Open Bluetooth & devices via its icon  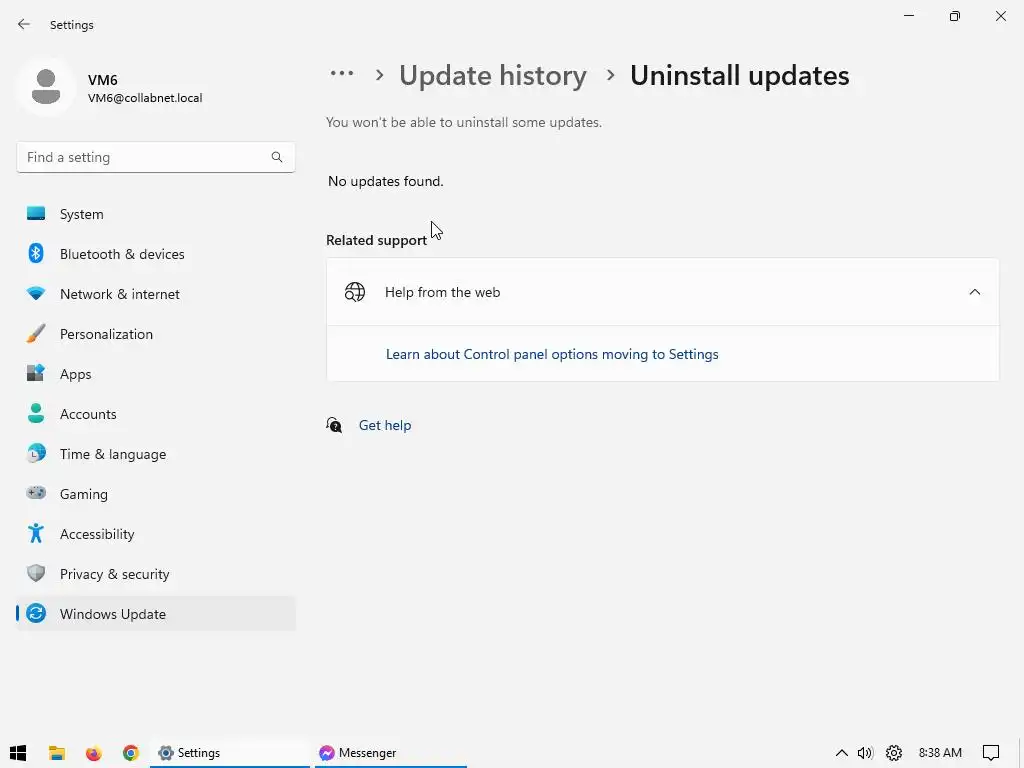pos(36,254)
